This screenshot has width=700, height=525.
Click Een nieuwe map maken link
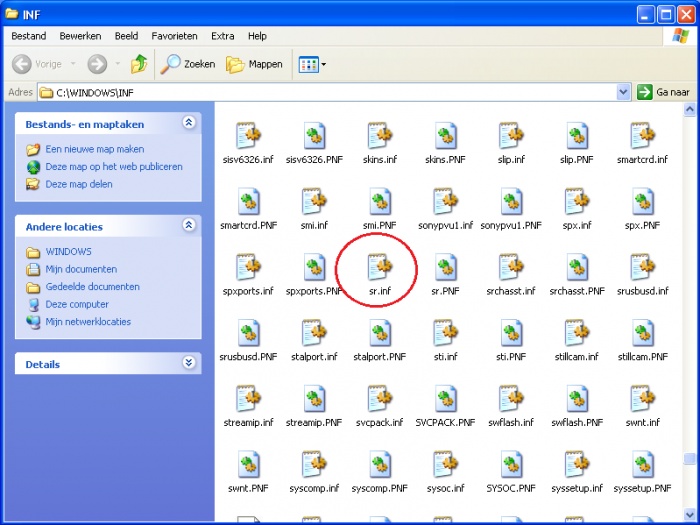tap(95, 149)
